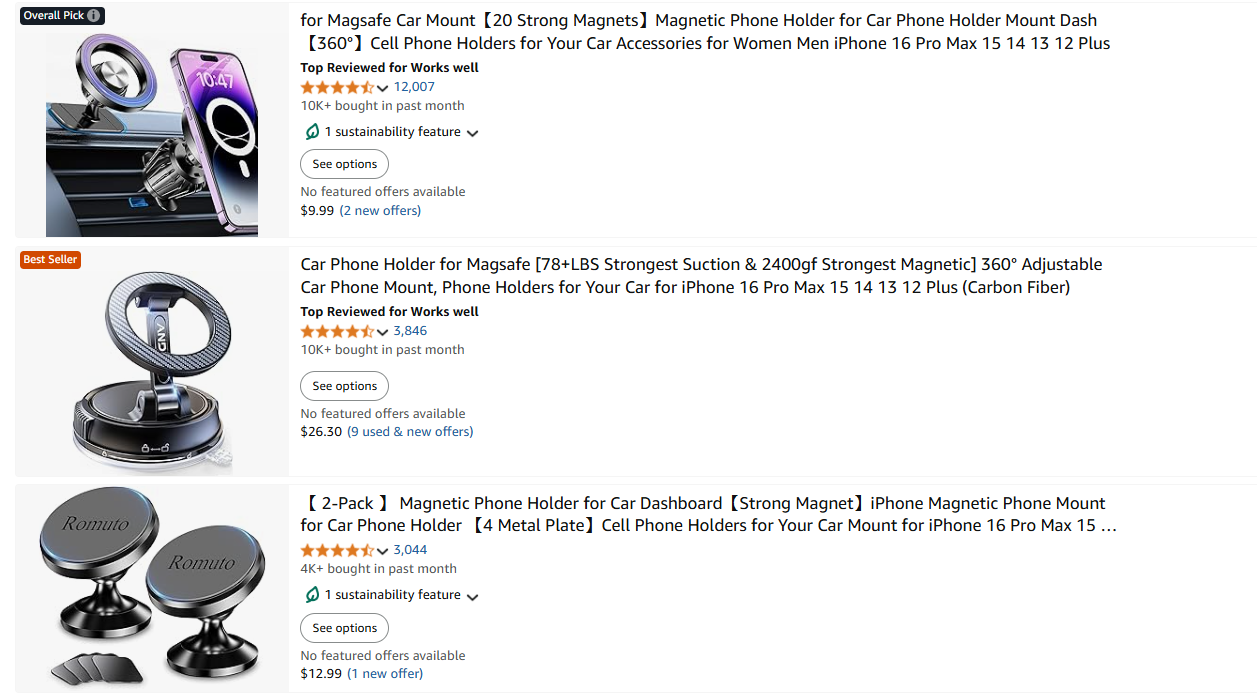Expand sustainability feature dropdown on first product
Screen dimensions: 1257x694
click(x=472, y=133)
